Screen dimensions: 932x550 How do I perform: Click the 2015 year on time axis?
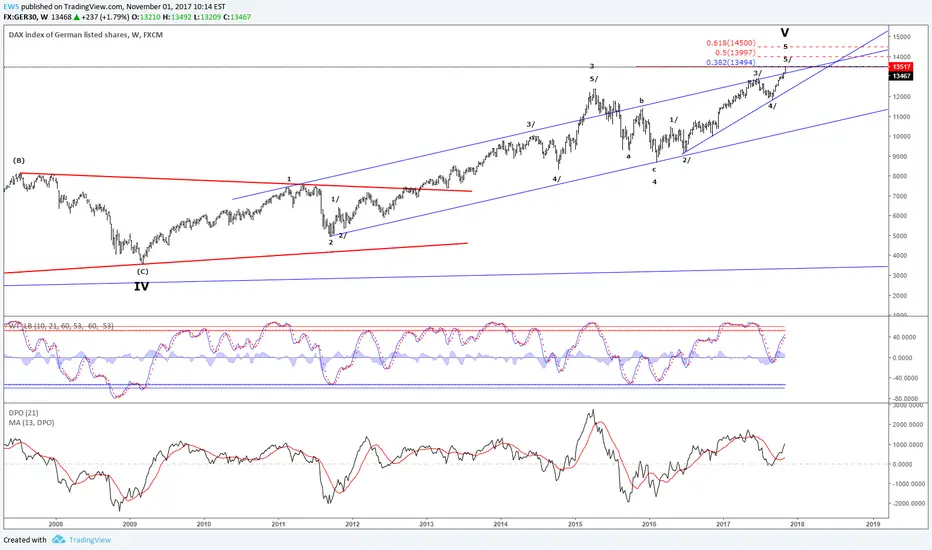click(575, 524)
